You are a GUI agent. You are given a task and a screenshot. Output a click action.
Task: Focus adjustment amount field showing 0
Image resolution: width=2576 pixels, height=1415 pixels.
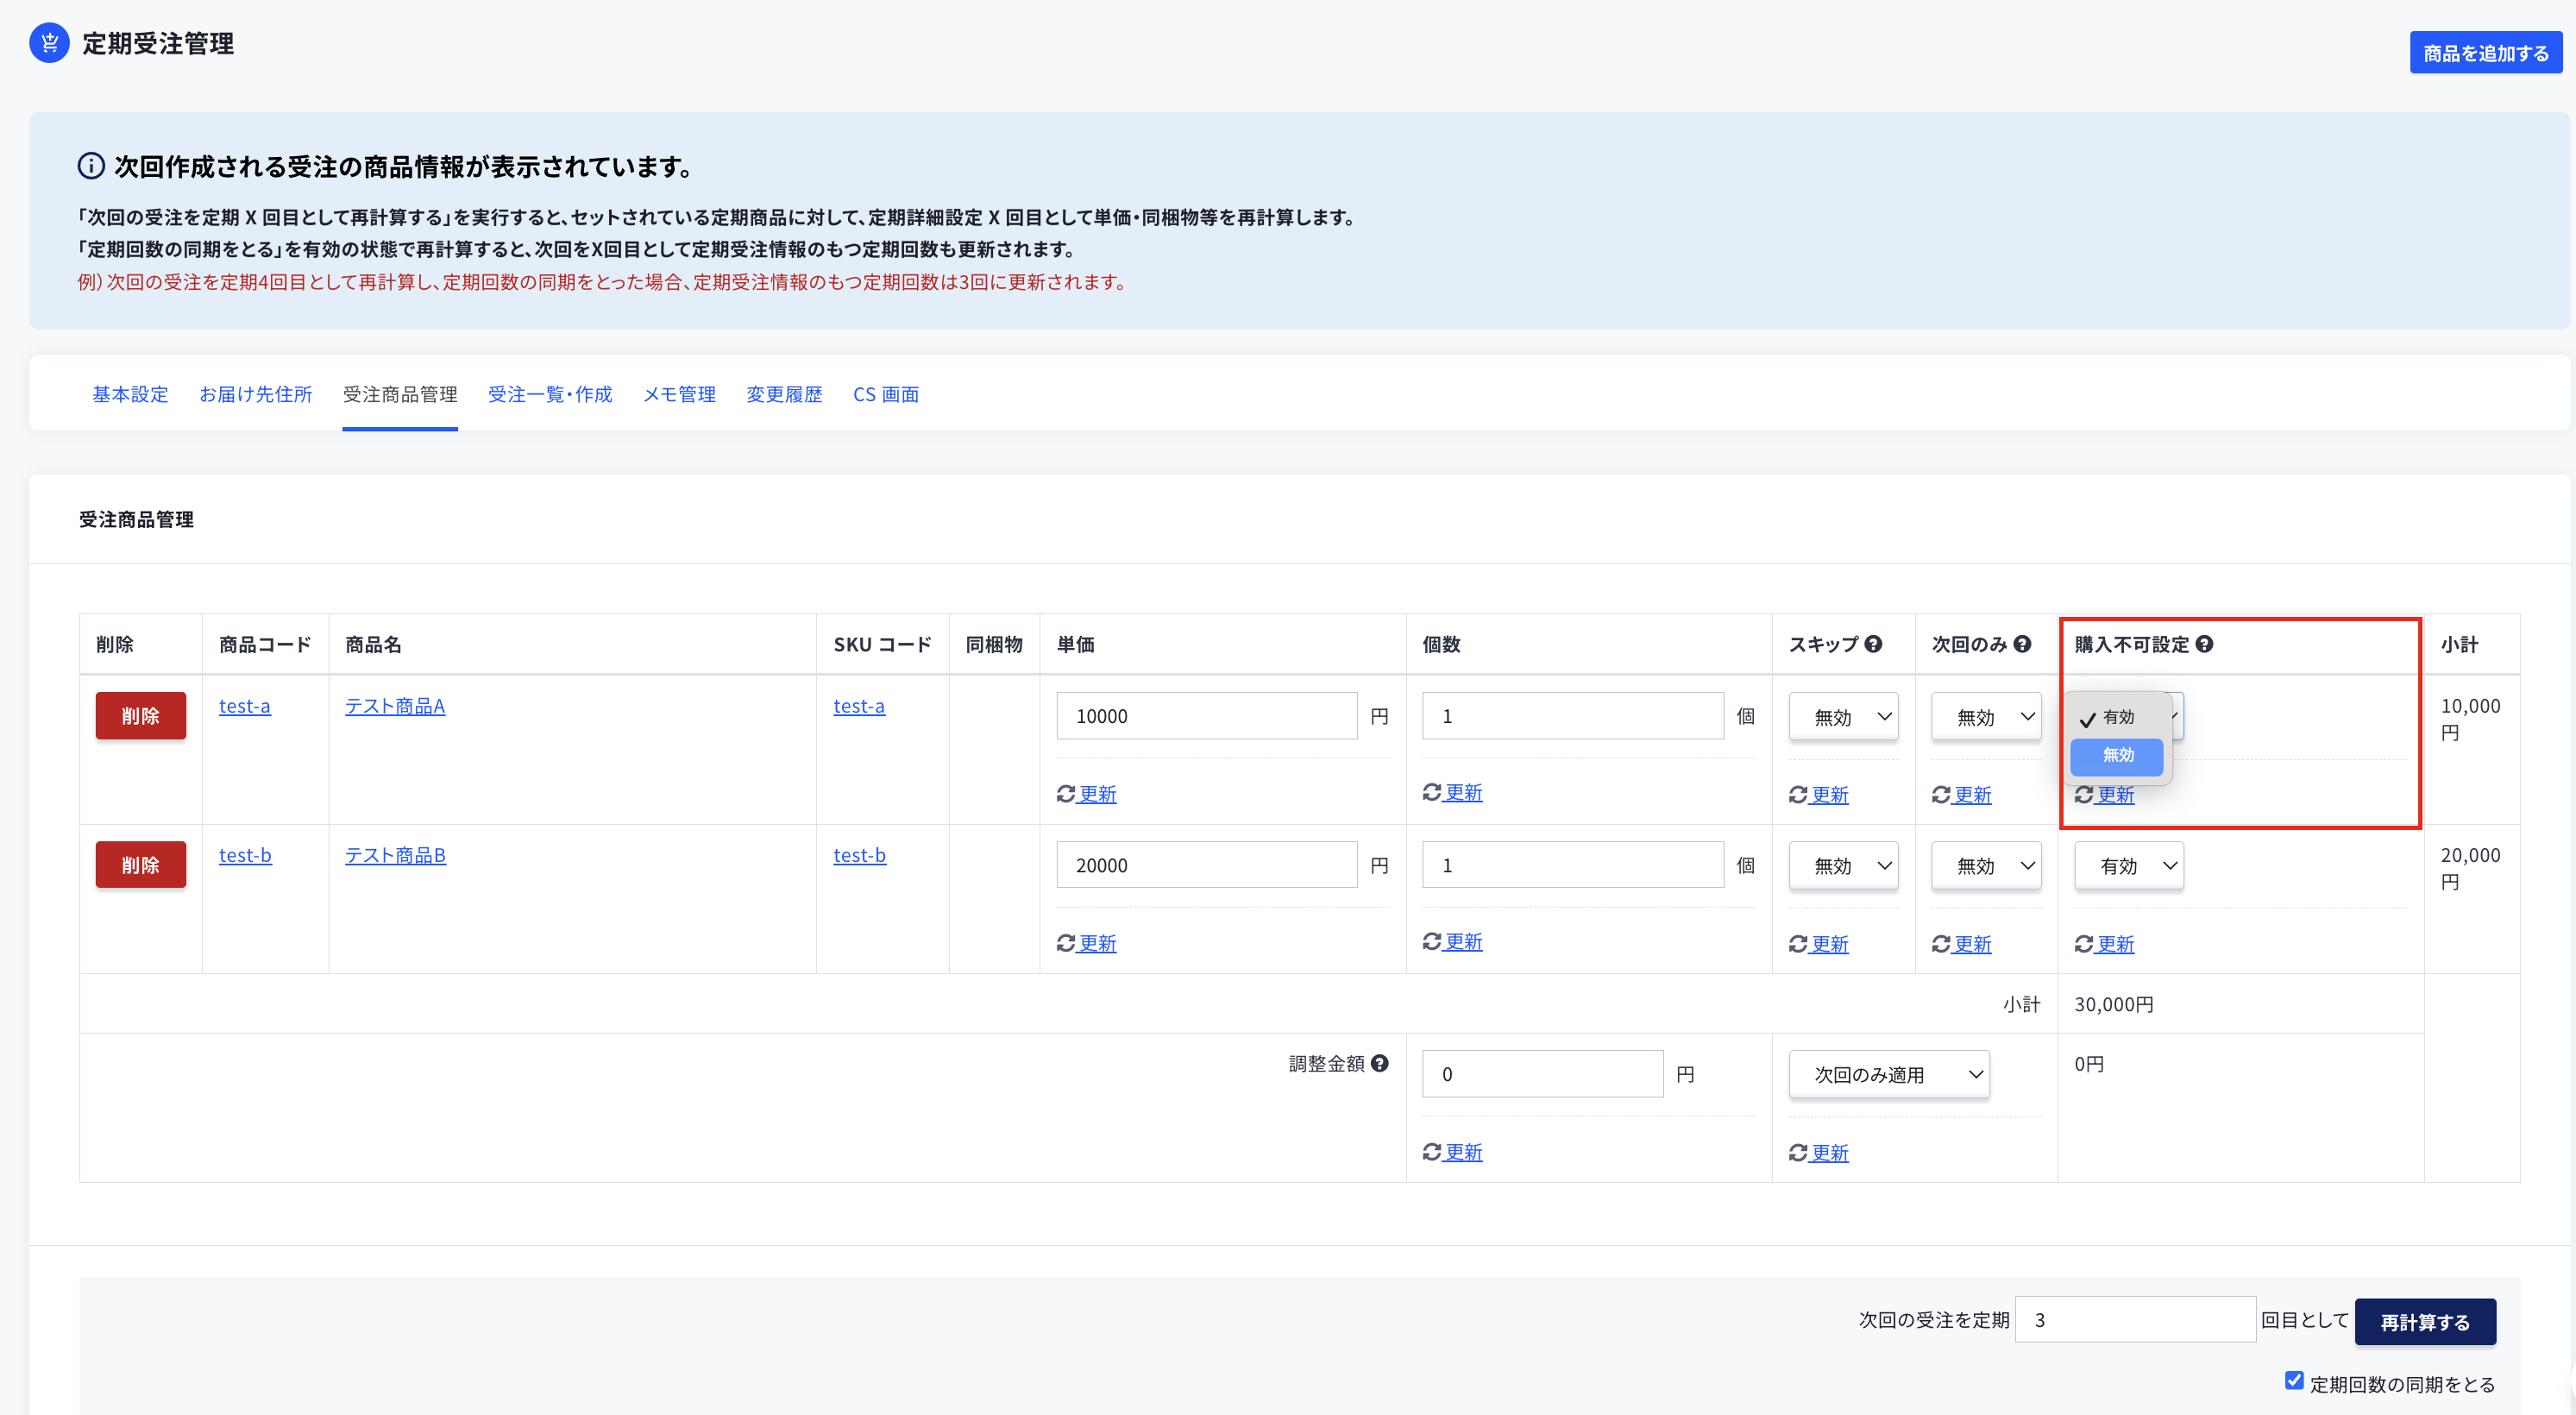pyautogui.click(x=1543, y=1074)
